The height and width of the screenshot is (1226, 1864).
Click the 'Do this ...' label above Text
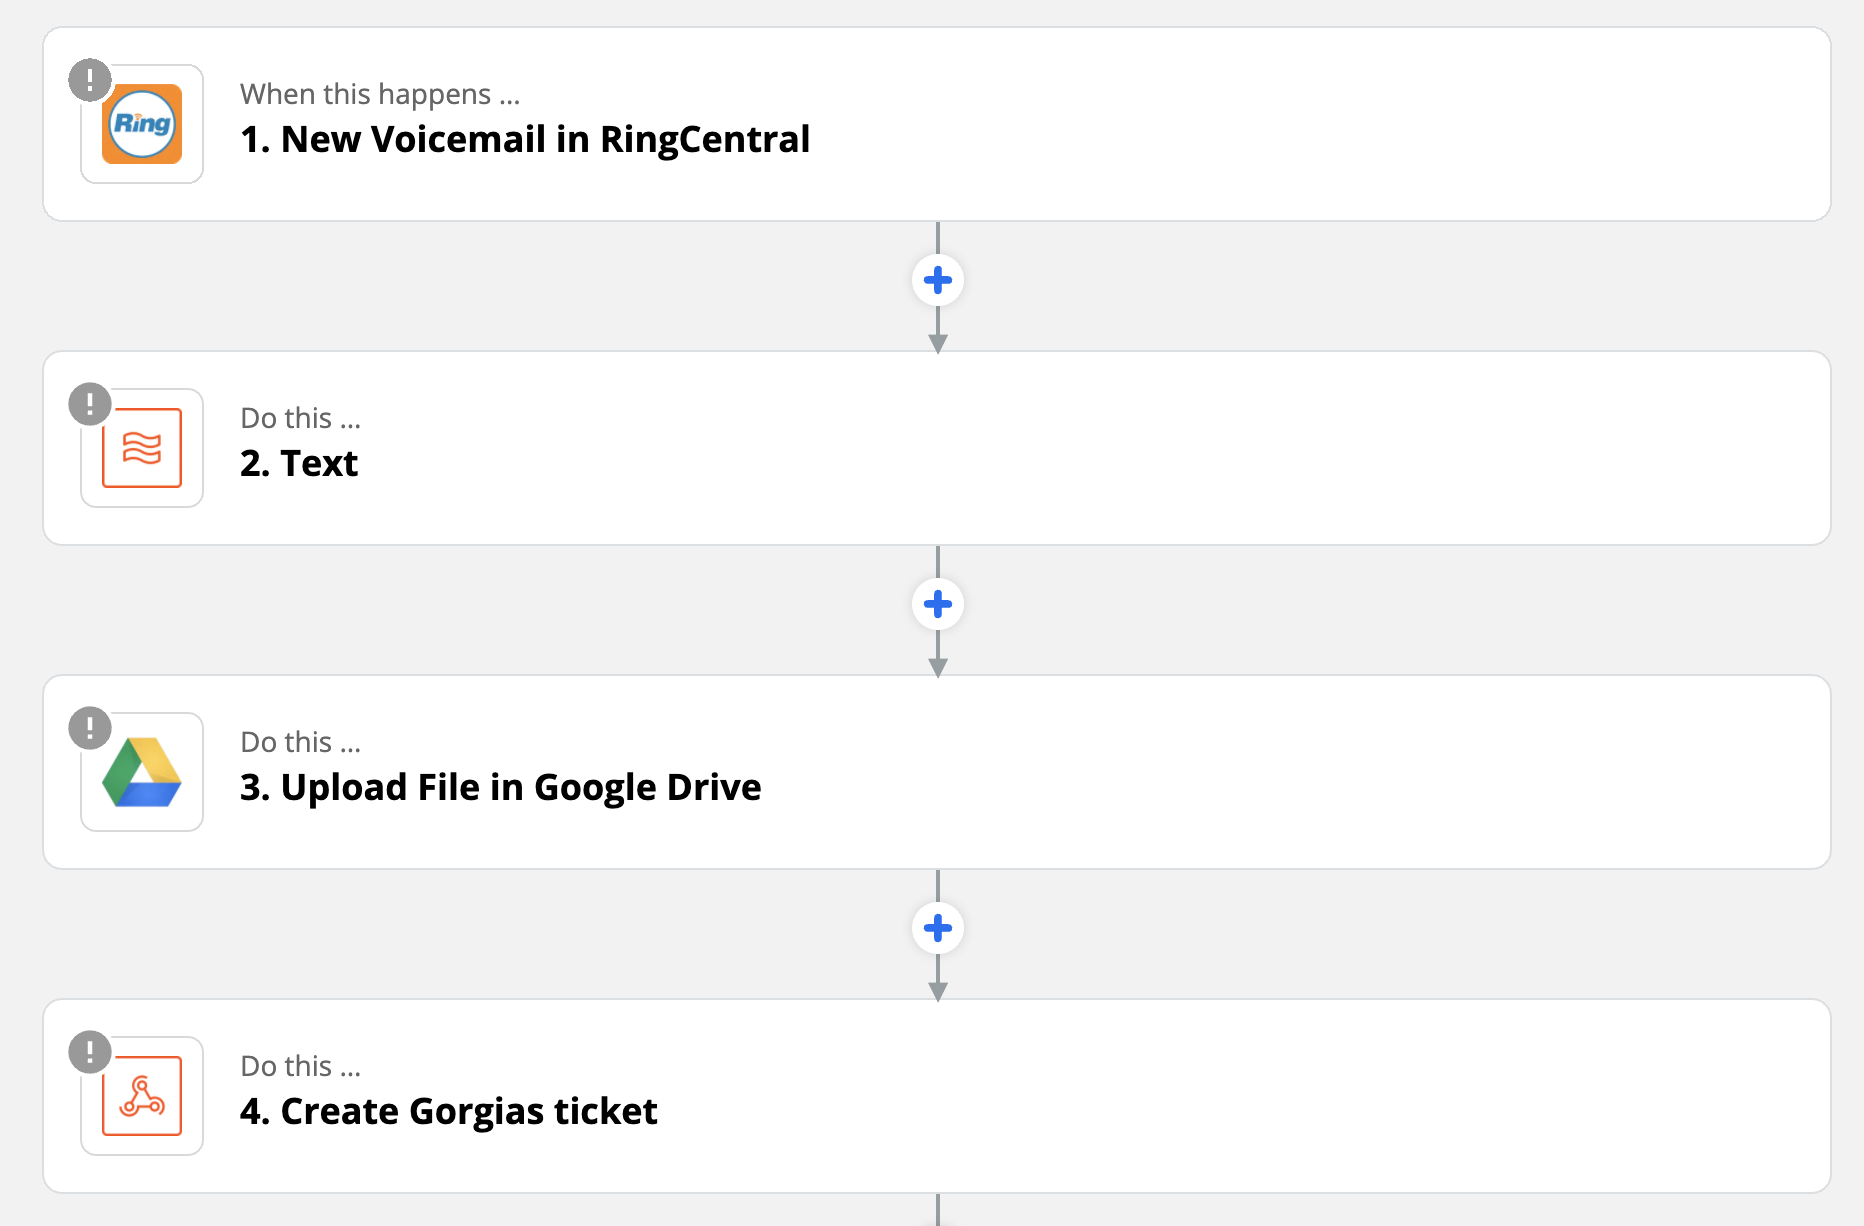(x=301, y=418)
